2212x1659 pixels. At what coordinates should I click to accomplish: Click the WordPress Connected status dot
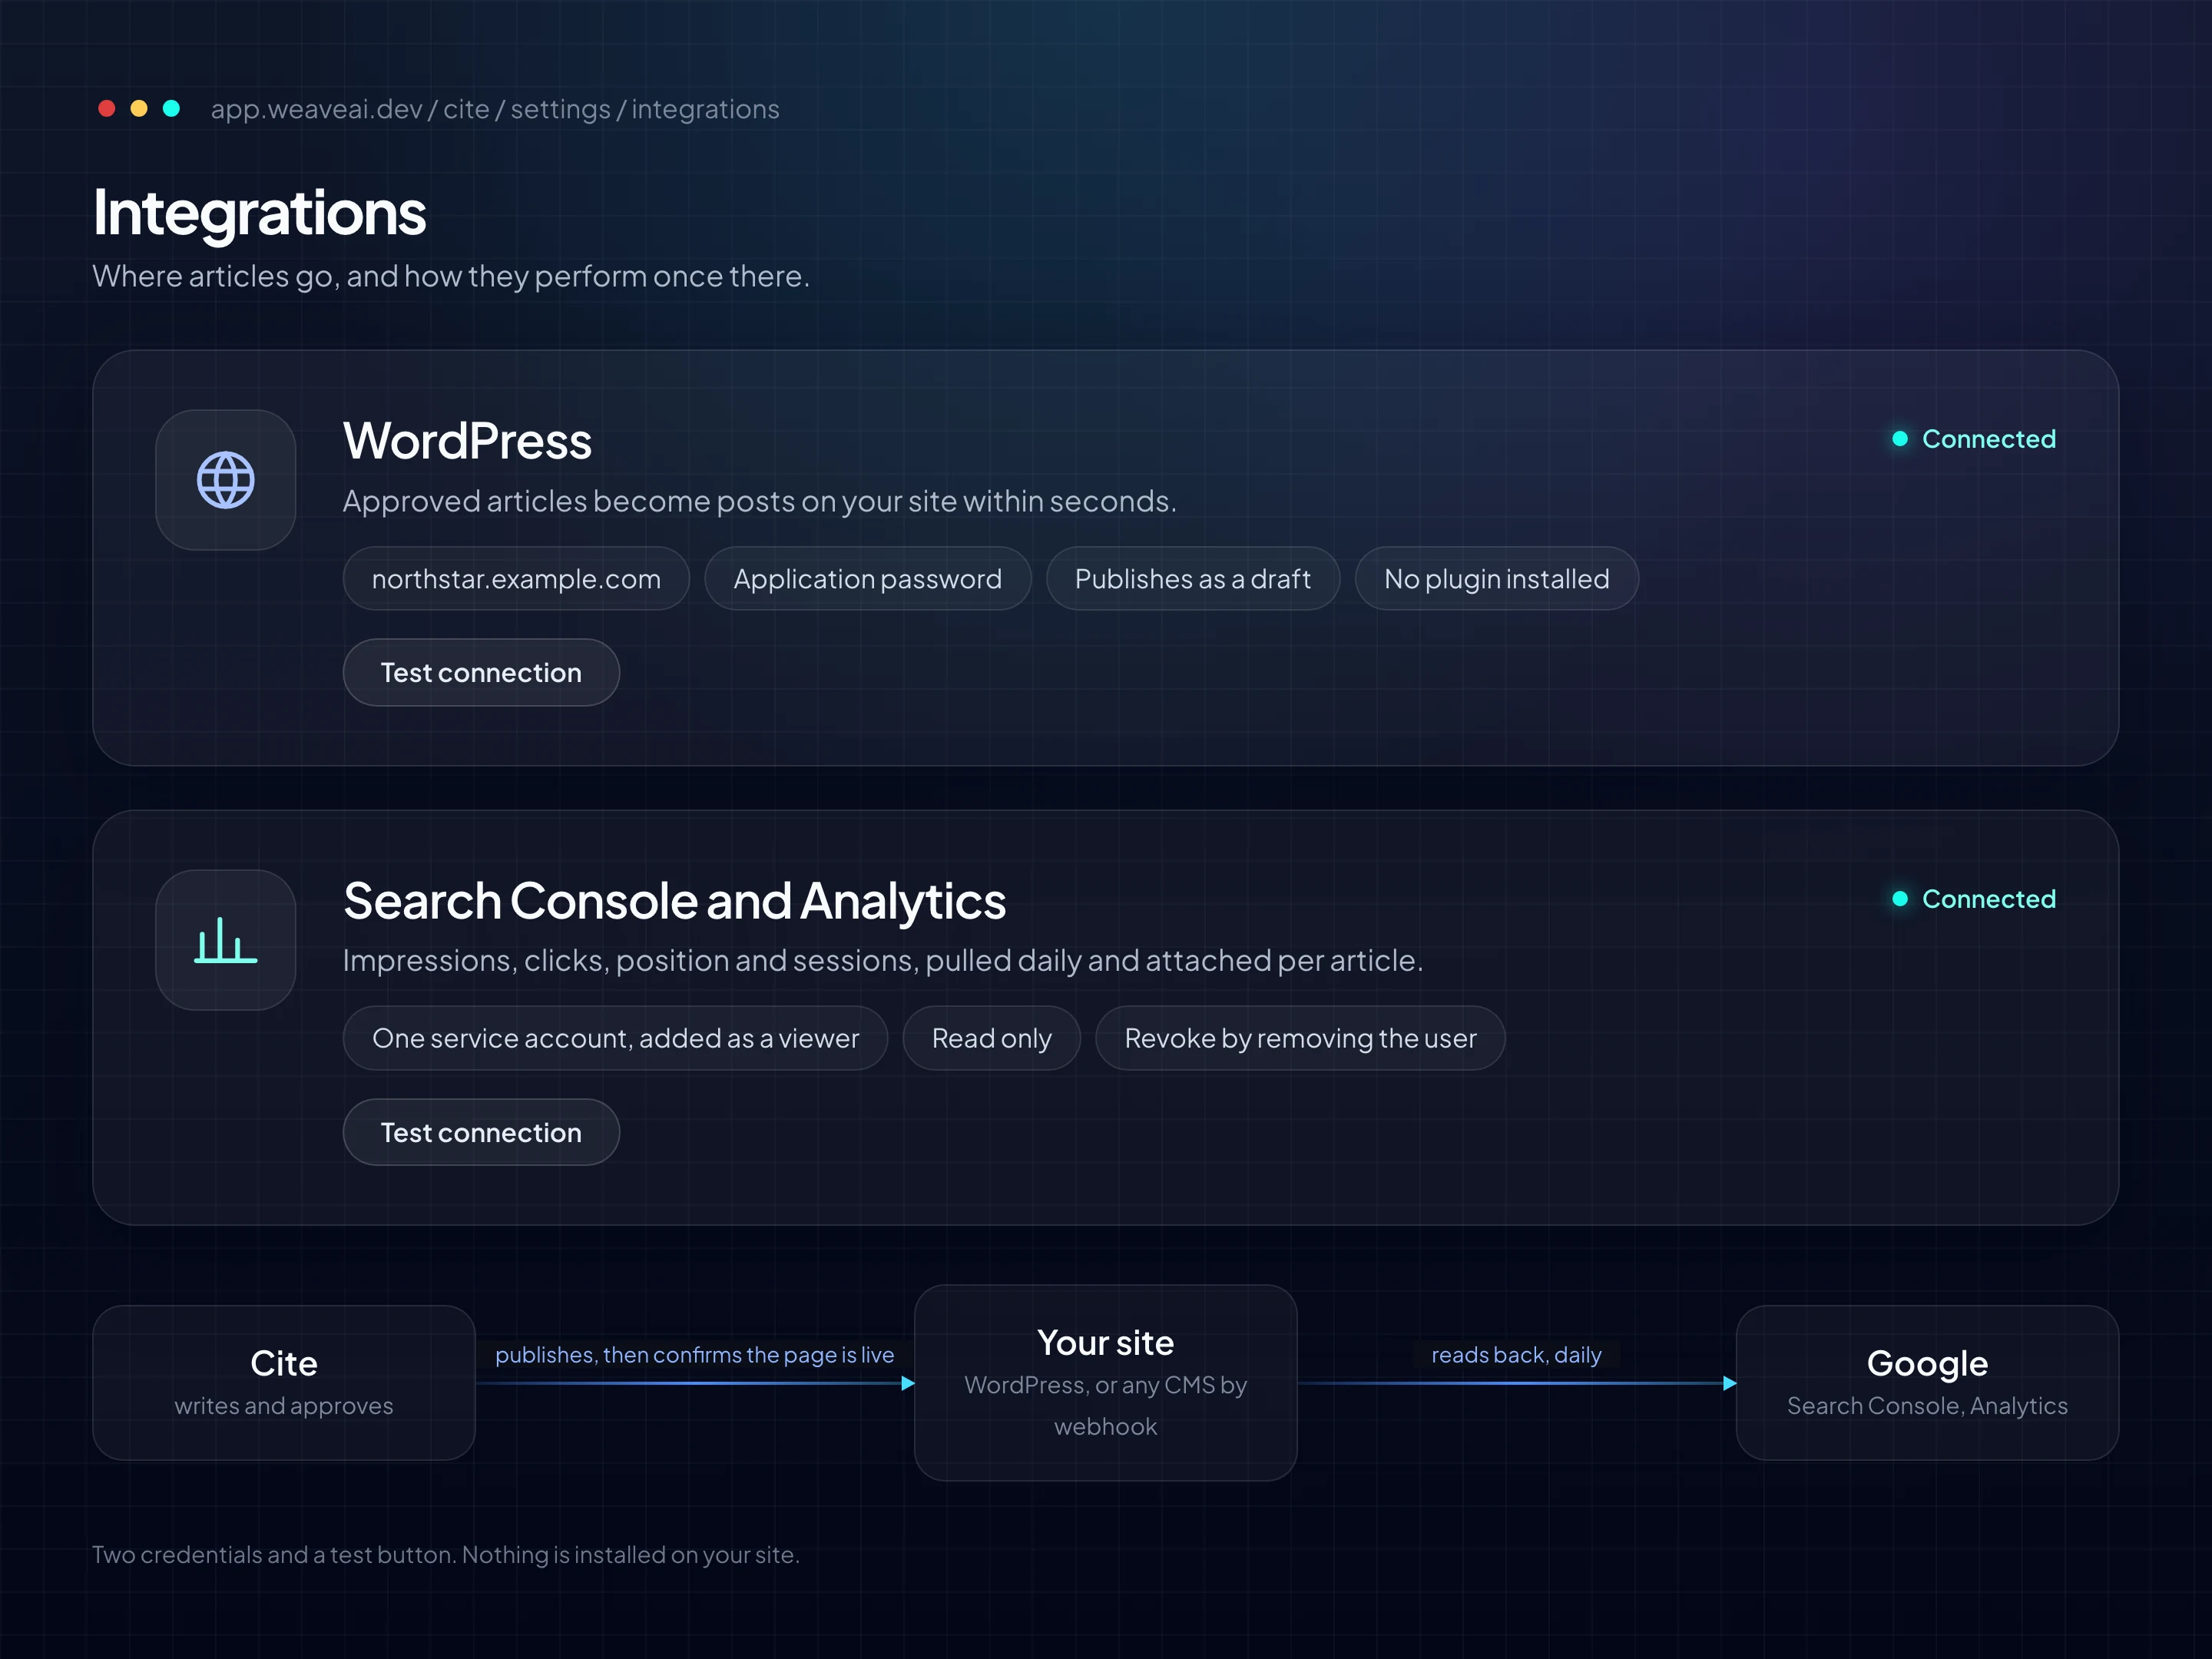(x=1900, y=439)
